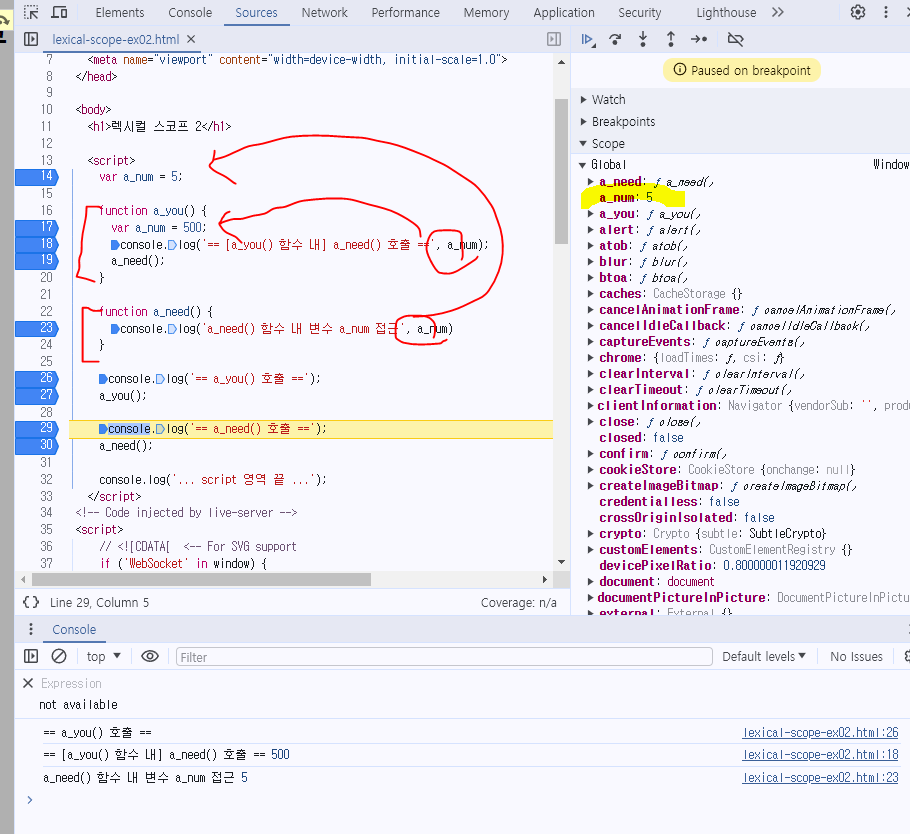910x834 pixels.
Task: Click the No Issues label
Action: 856,656
